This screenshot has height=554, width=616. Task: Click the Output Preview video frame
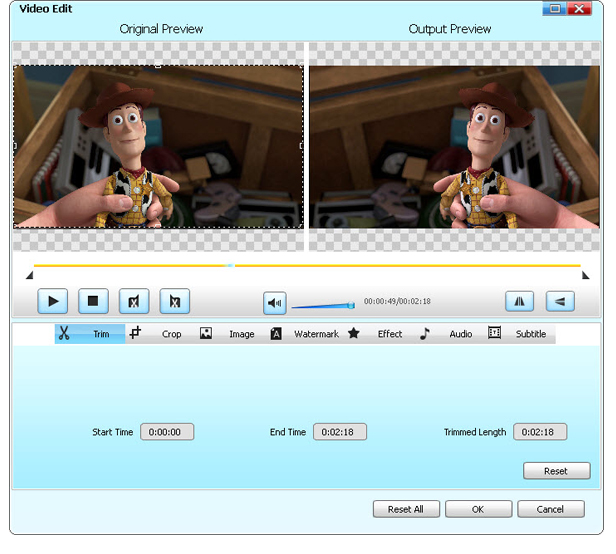tap(455, 147)
